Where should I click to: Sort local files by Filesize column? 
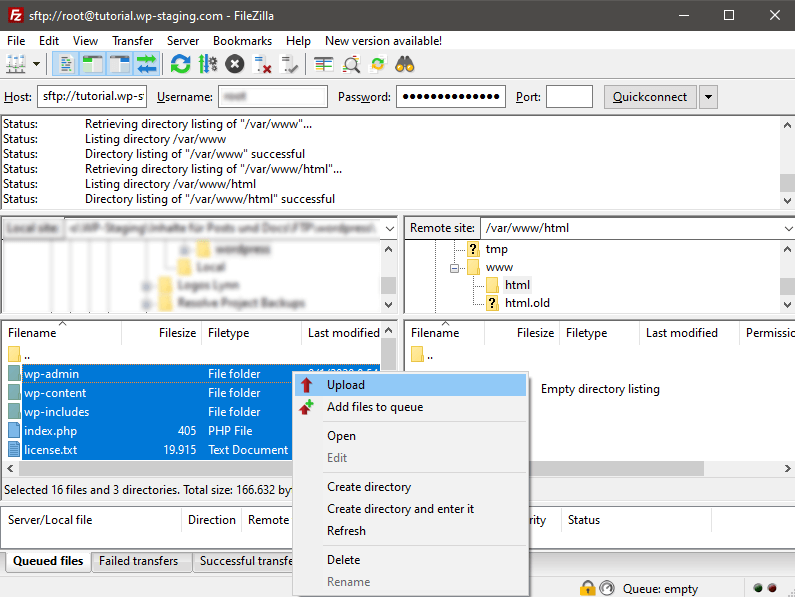[162, 333]
